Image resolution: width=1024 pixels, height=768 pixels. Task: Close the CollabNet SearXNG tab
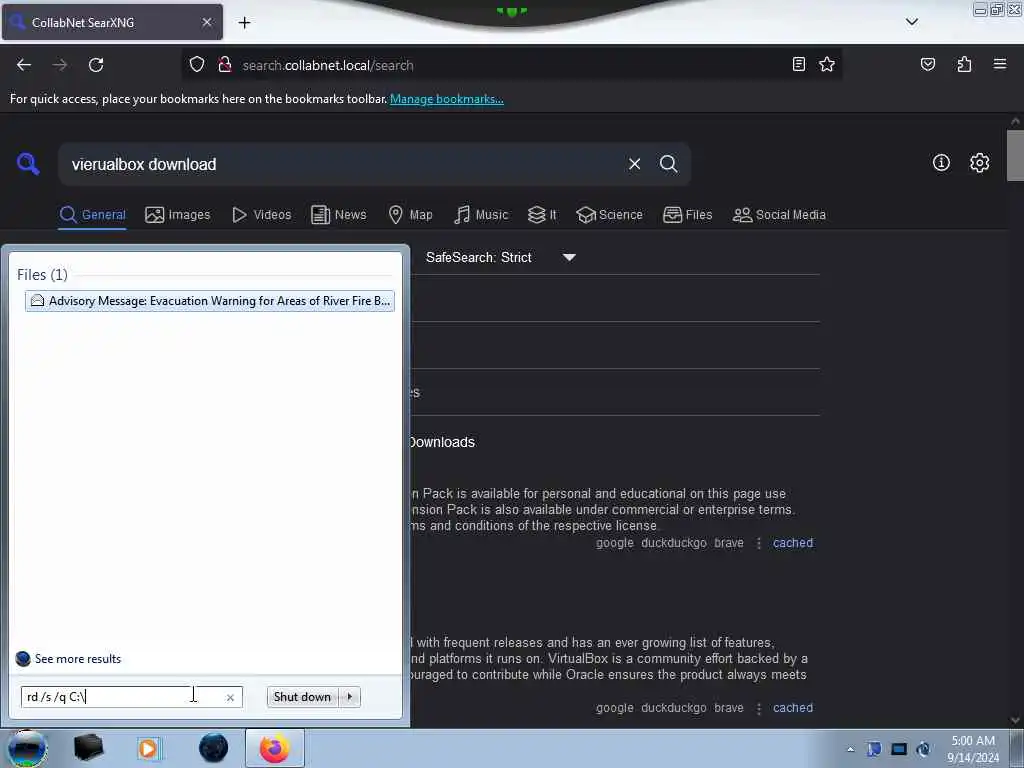pos(206,22)
